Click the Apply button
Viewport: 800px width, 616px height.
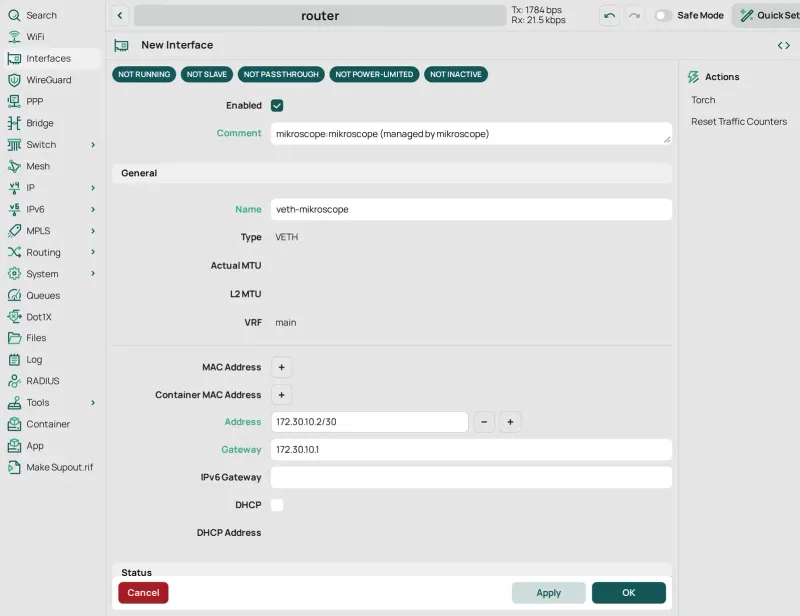click(548, 593)
